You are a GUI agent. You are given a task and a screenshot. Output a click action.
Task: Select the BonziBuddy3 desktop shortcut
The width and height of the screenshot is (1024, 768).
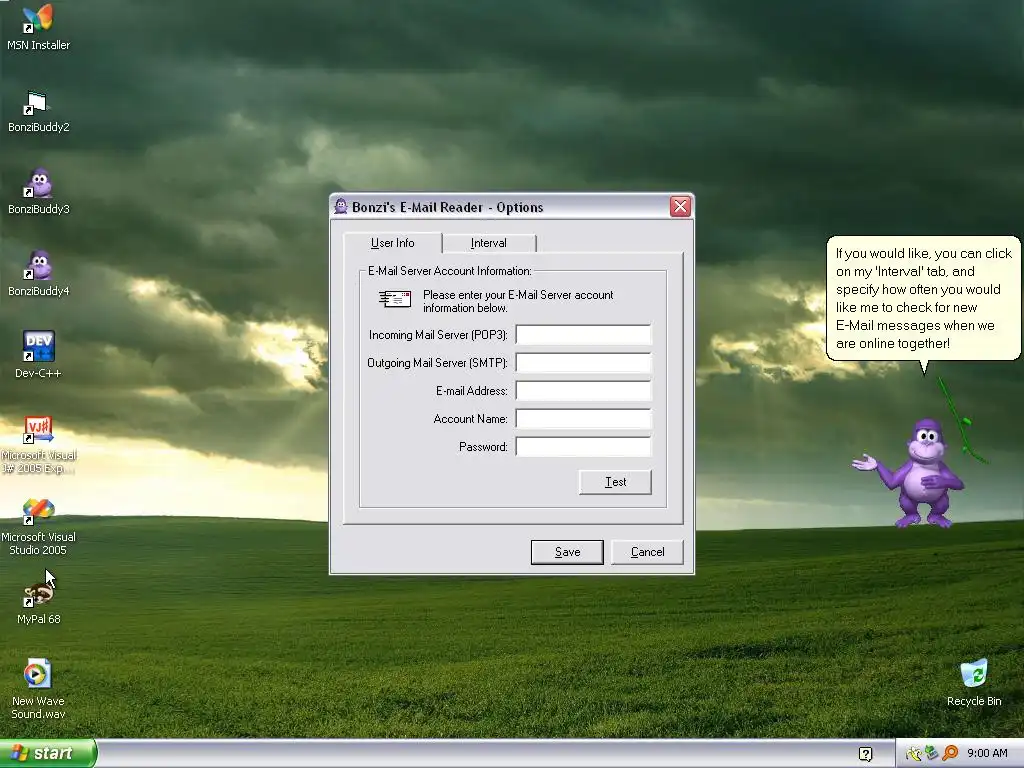click(38, 193)
